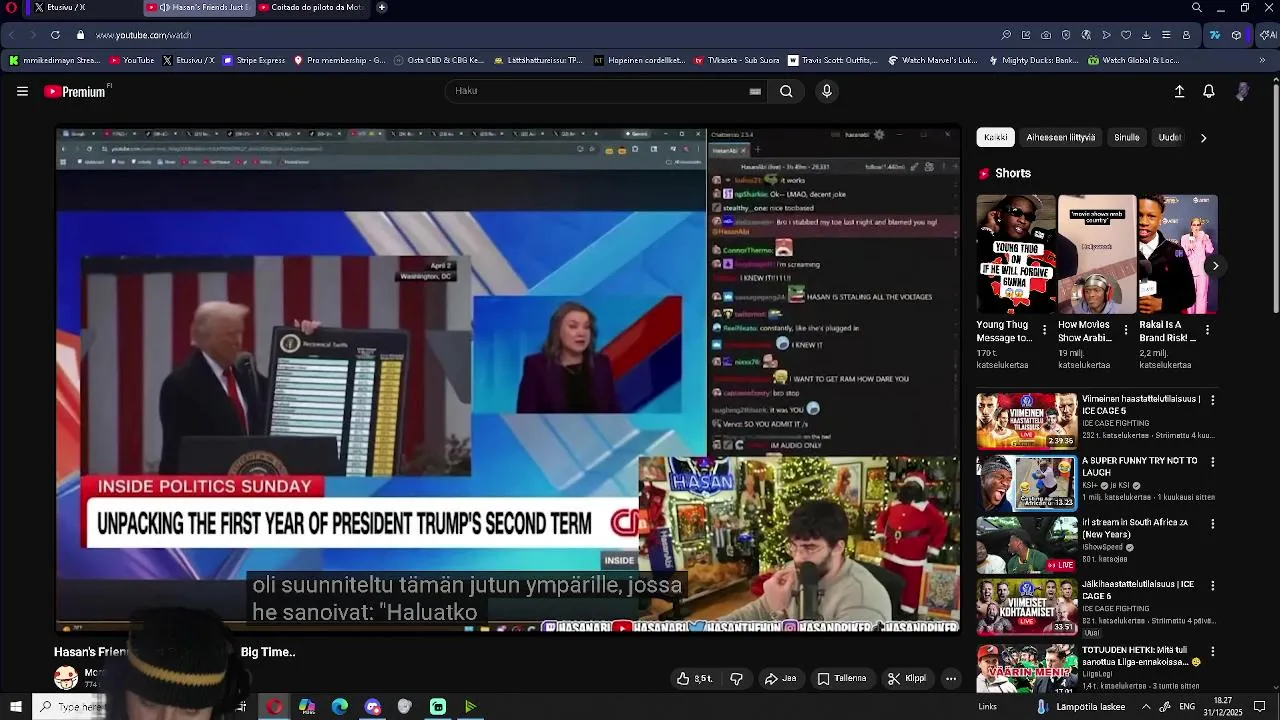The image size is (1280, 720).
Task: Open the YouTube hamburger guide menu
Action: [22, 91]
